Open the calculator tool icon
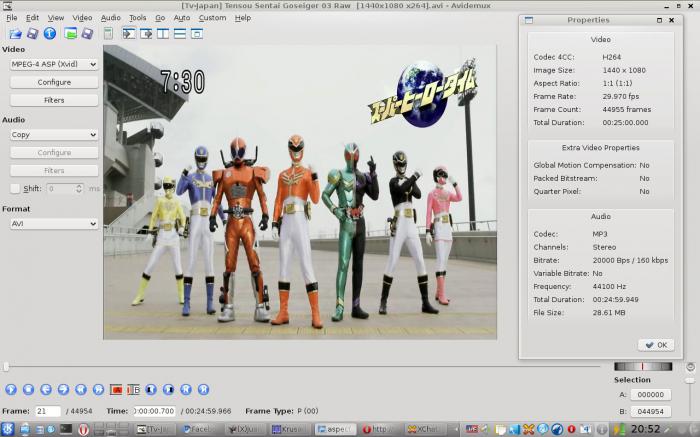Image resolution: width=700 pixels, height=437 pixels. [108, 33]
